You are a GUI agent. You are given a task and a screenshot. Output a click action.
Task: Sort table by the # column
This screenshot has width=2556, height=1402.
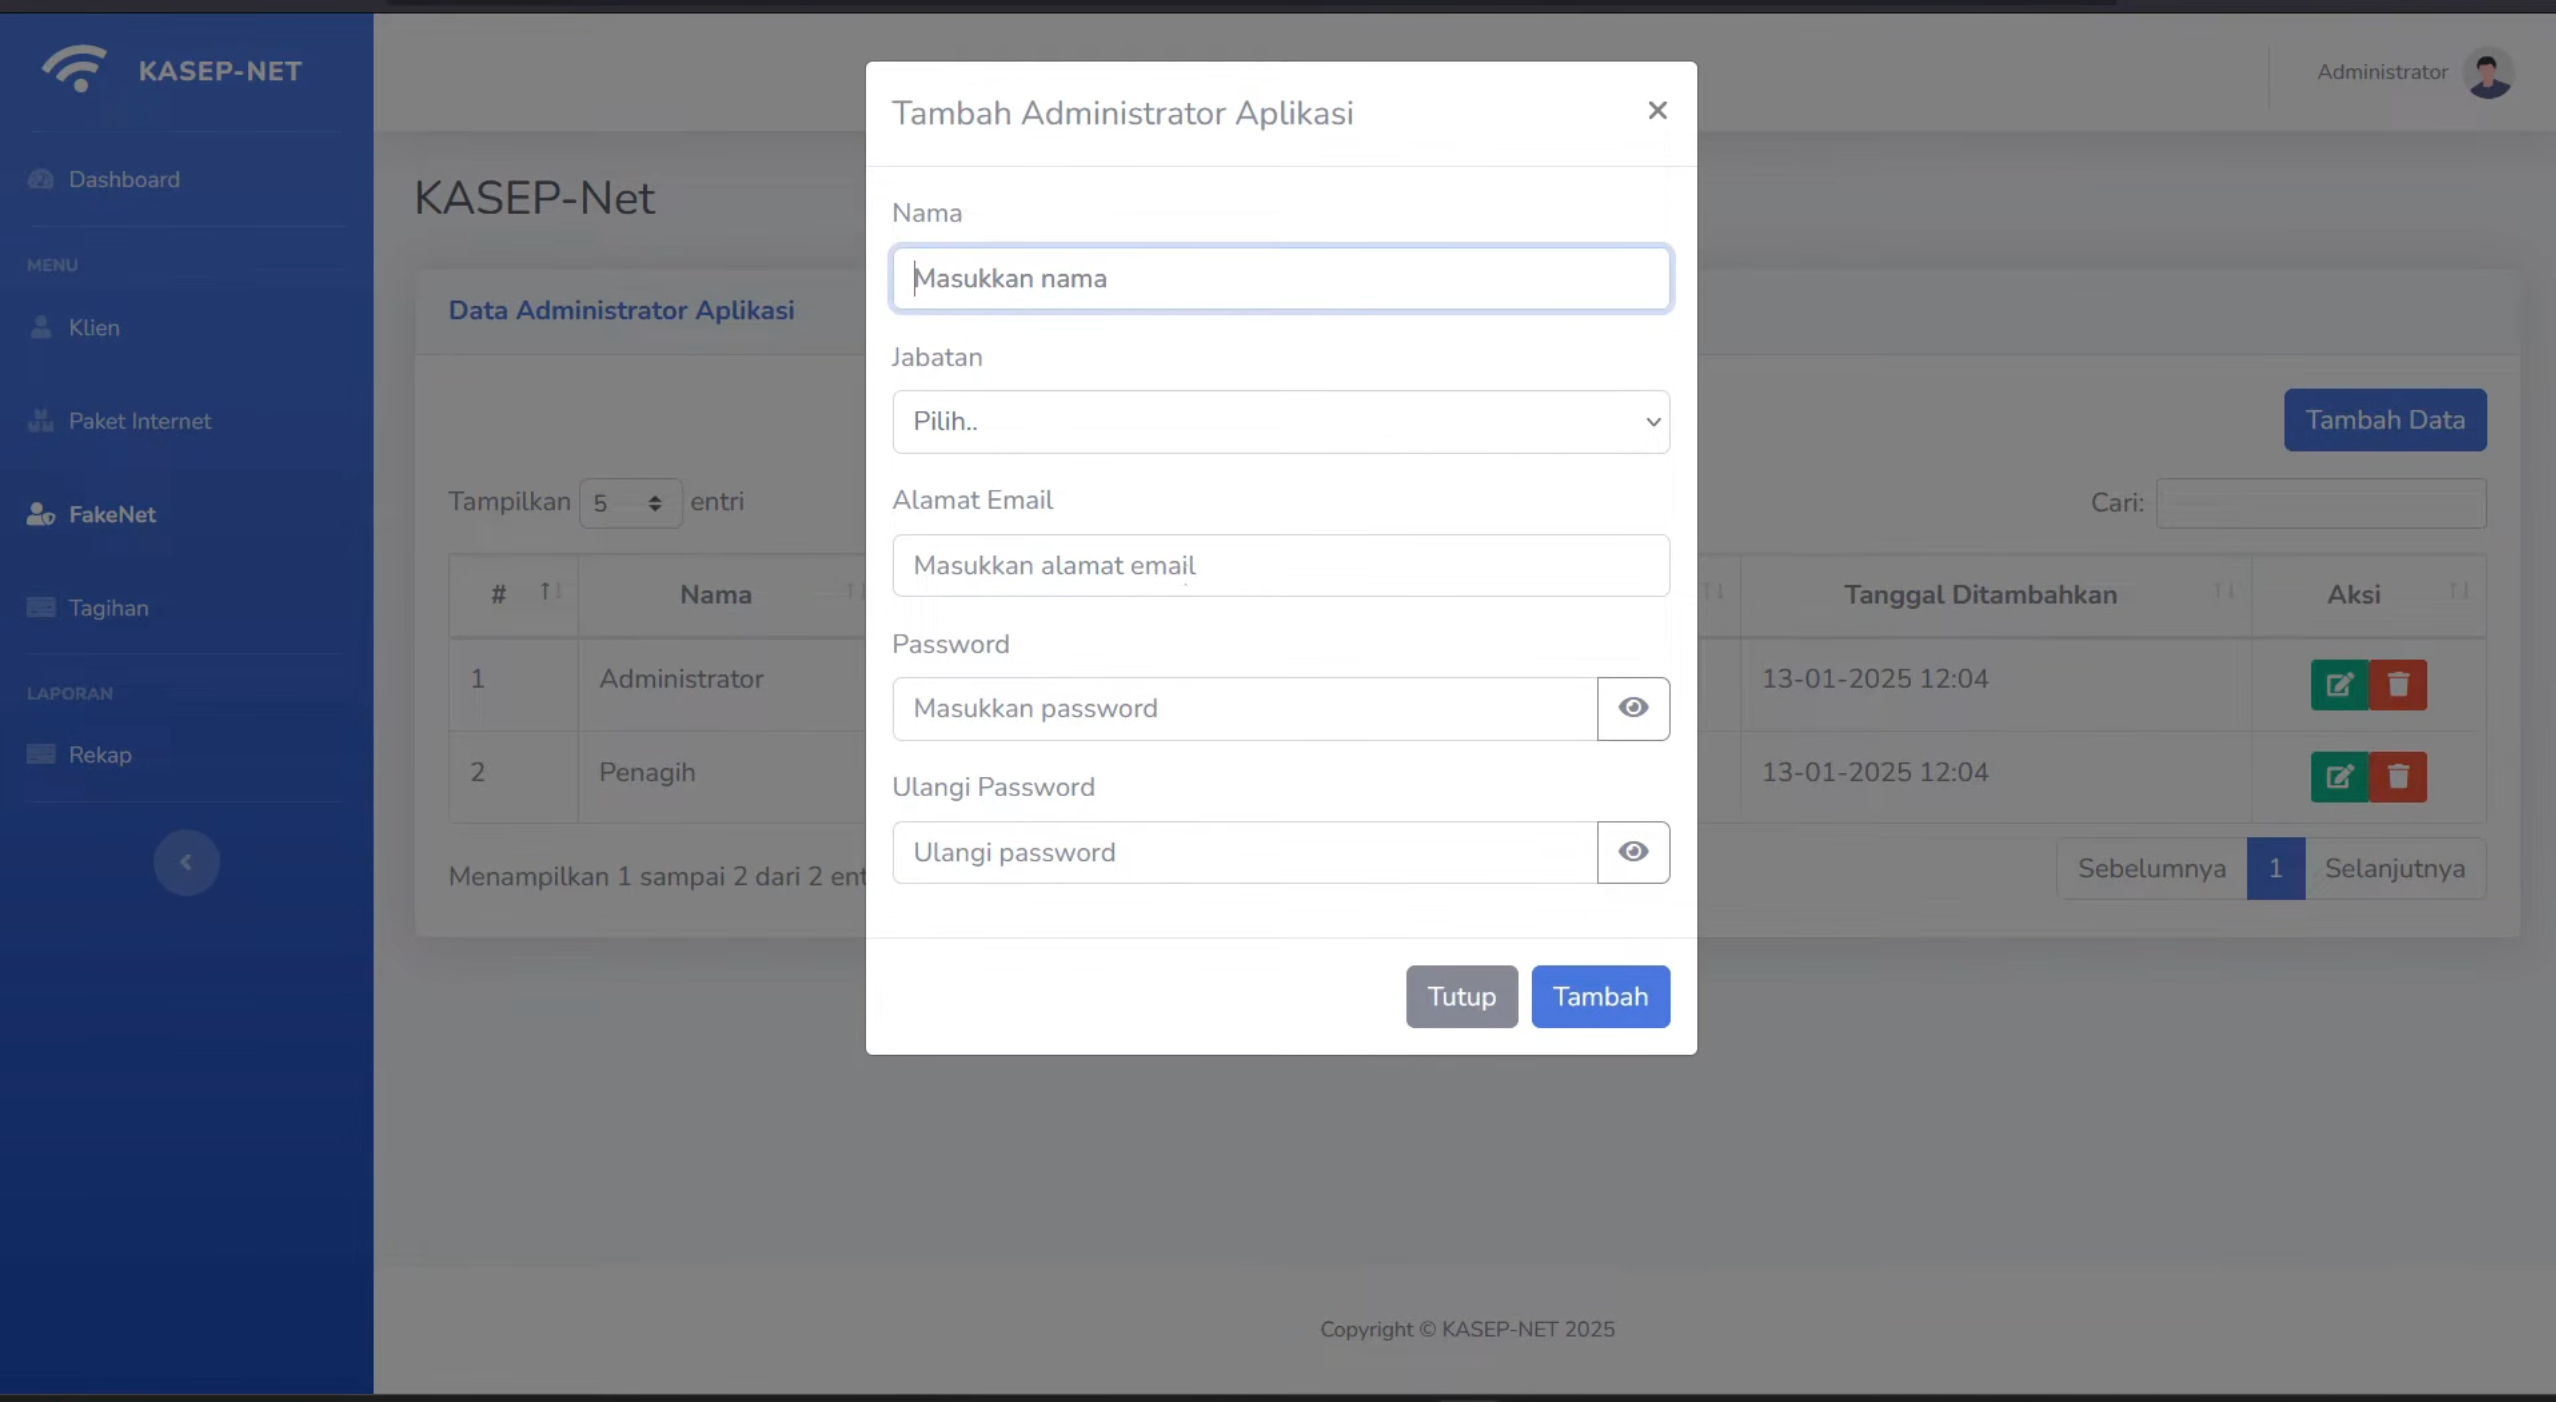513,594
